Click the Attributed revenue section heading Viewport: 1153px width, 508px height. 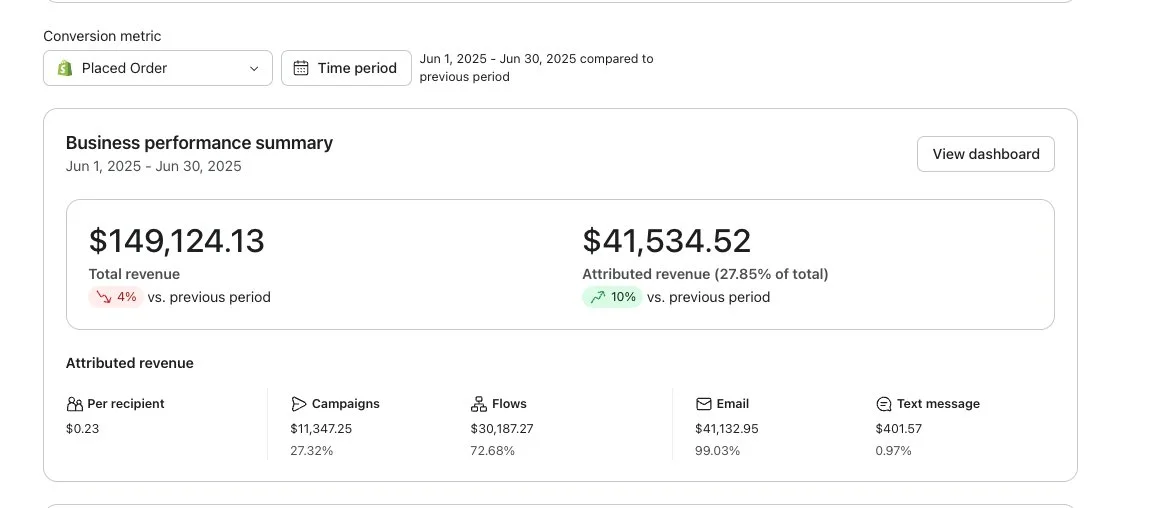(130, 363)
